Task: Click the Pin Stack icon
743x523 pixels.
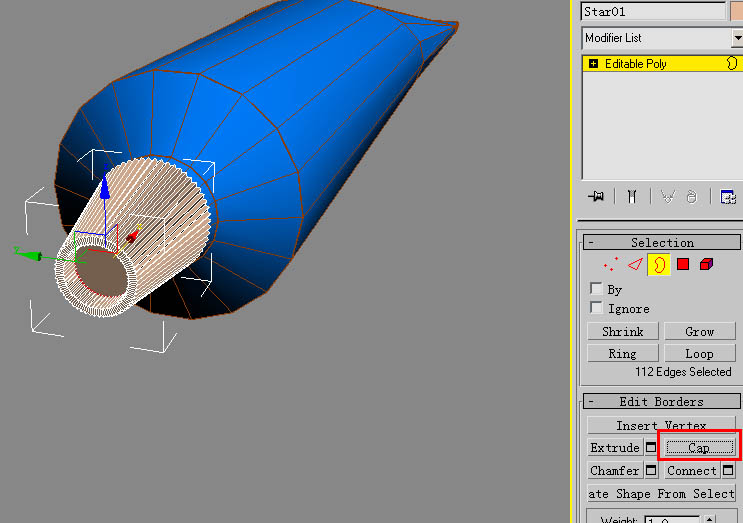Action: click(x=596, y=196)
